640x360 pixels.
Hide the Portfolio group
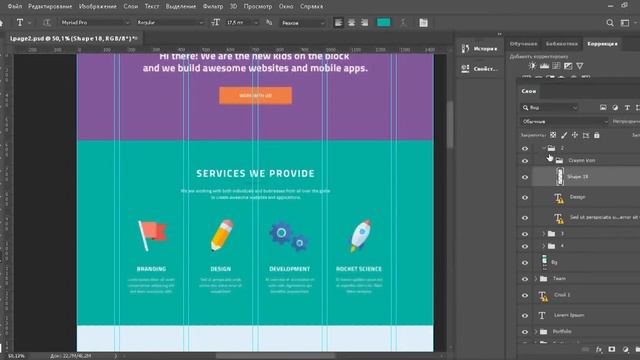pos(525,332)
